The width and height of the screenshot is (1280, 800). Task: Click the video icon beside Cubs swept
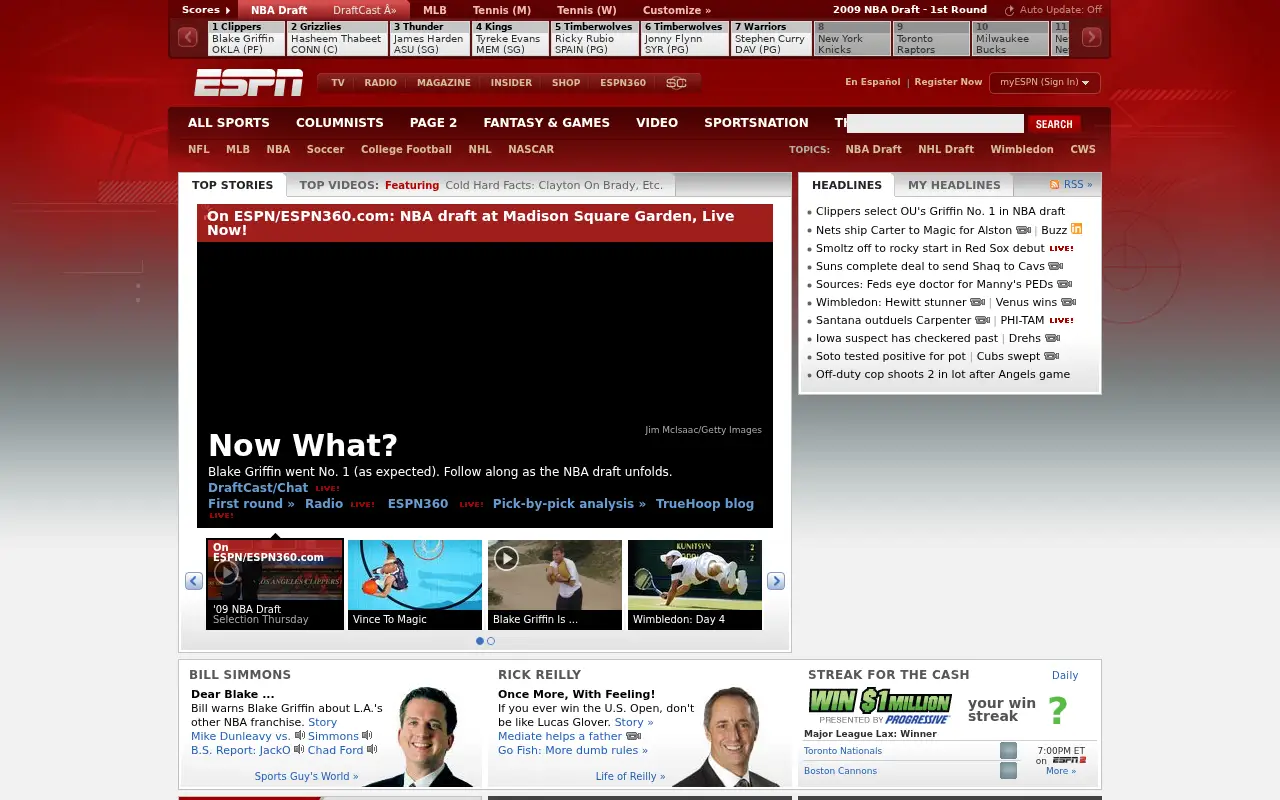[1052, 356]
